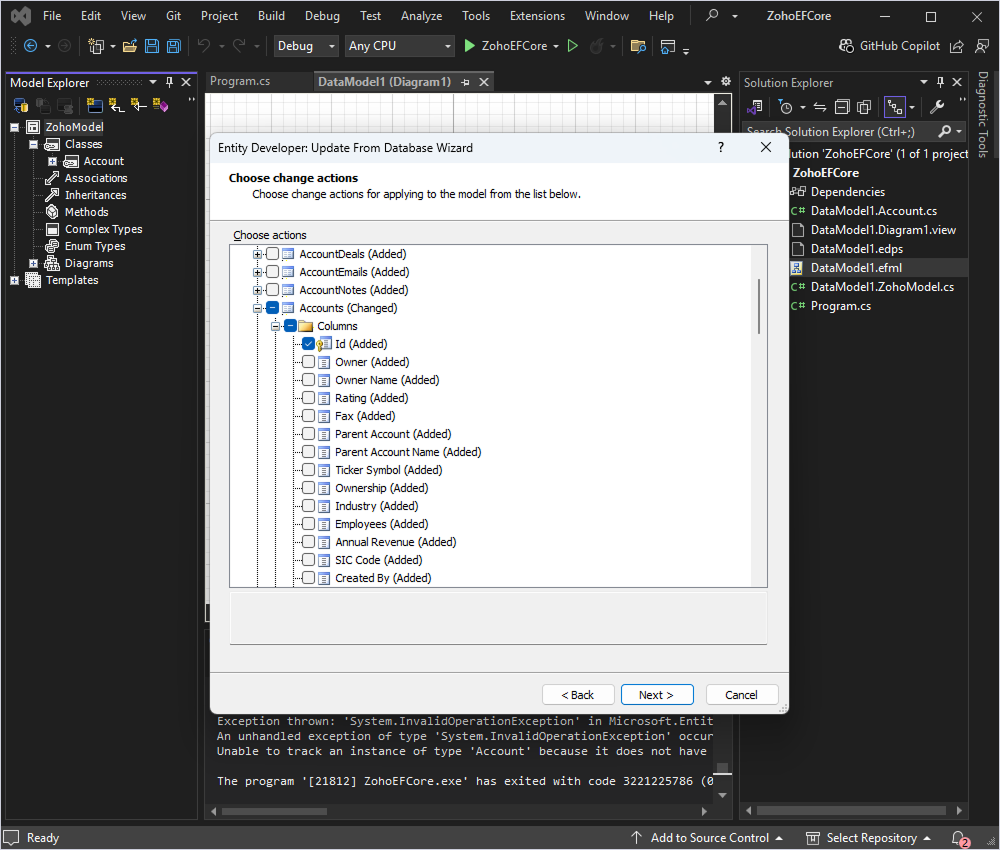Viewport: 1000px width, 850px height.
Task: Select the Update Model From Database icon
Action: pyautogui.click(x=19, y=105)
